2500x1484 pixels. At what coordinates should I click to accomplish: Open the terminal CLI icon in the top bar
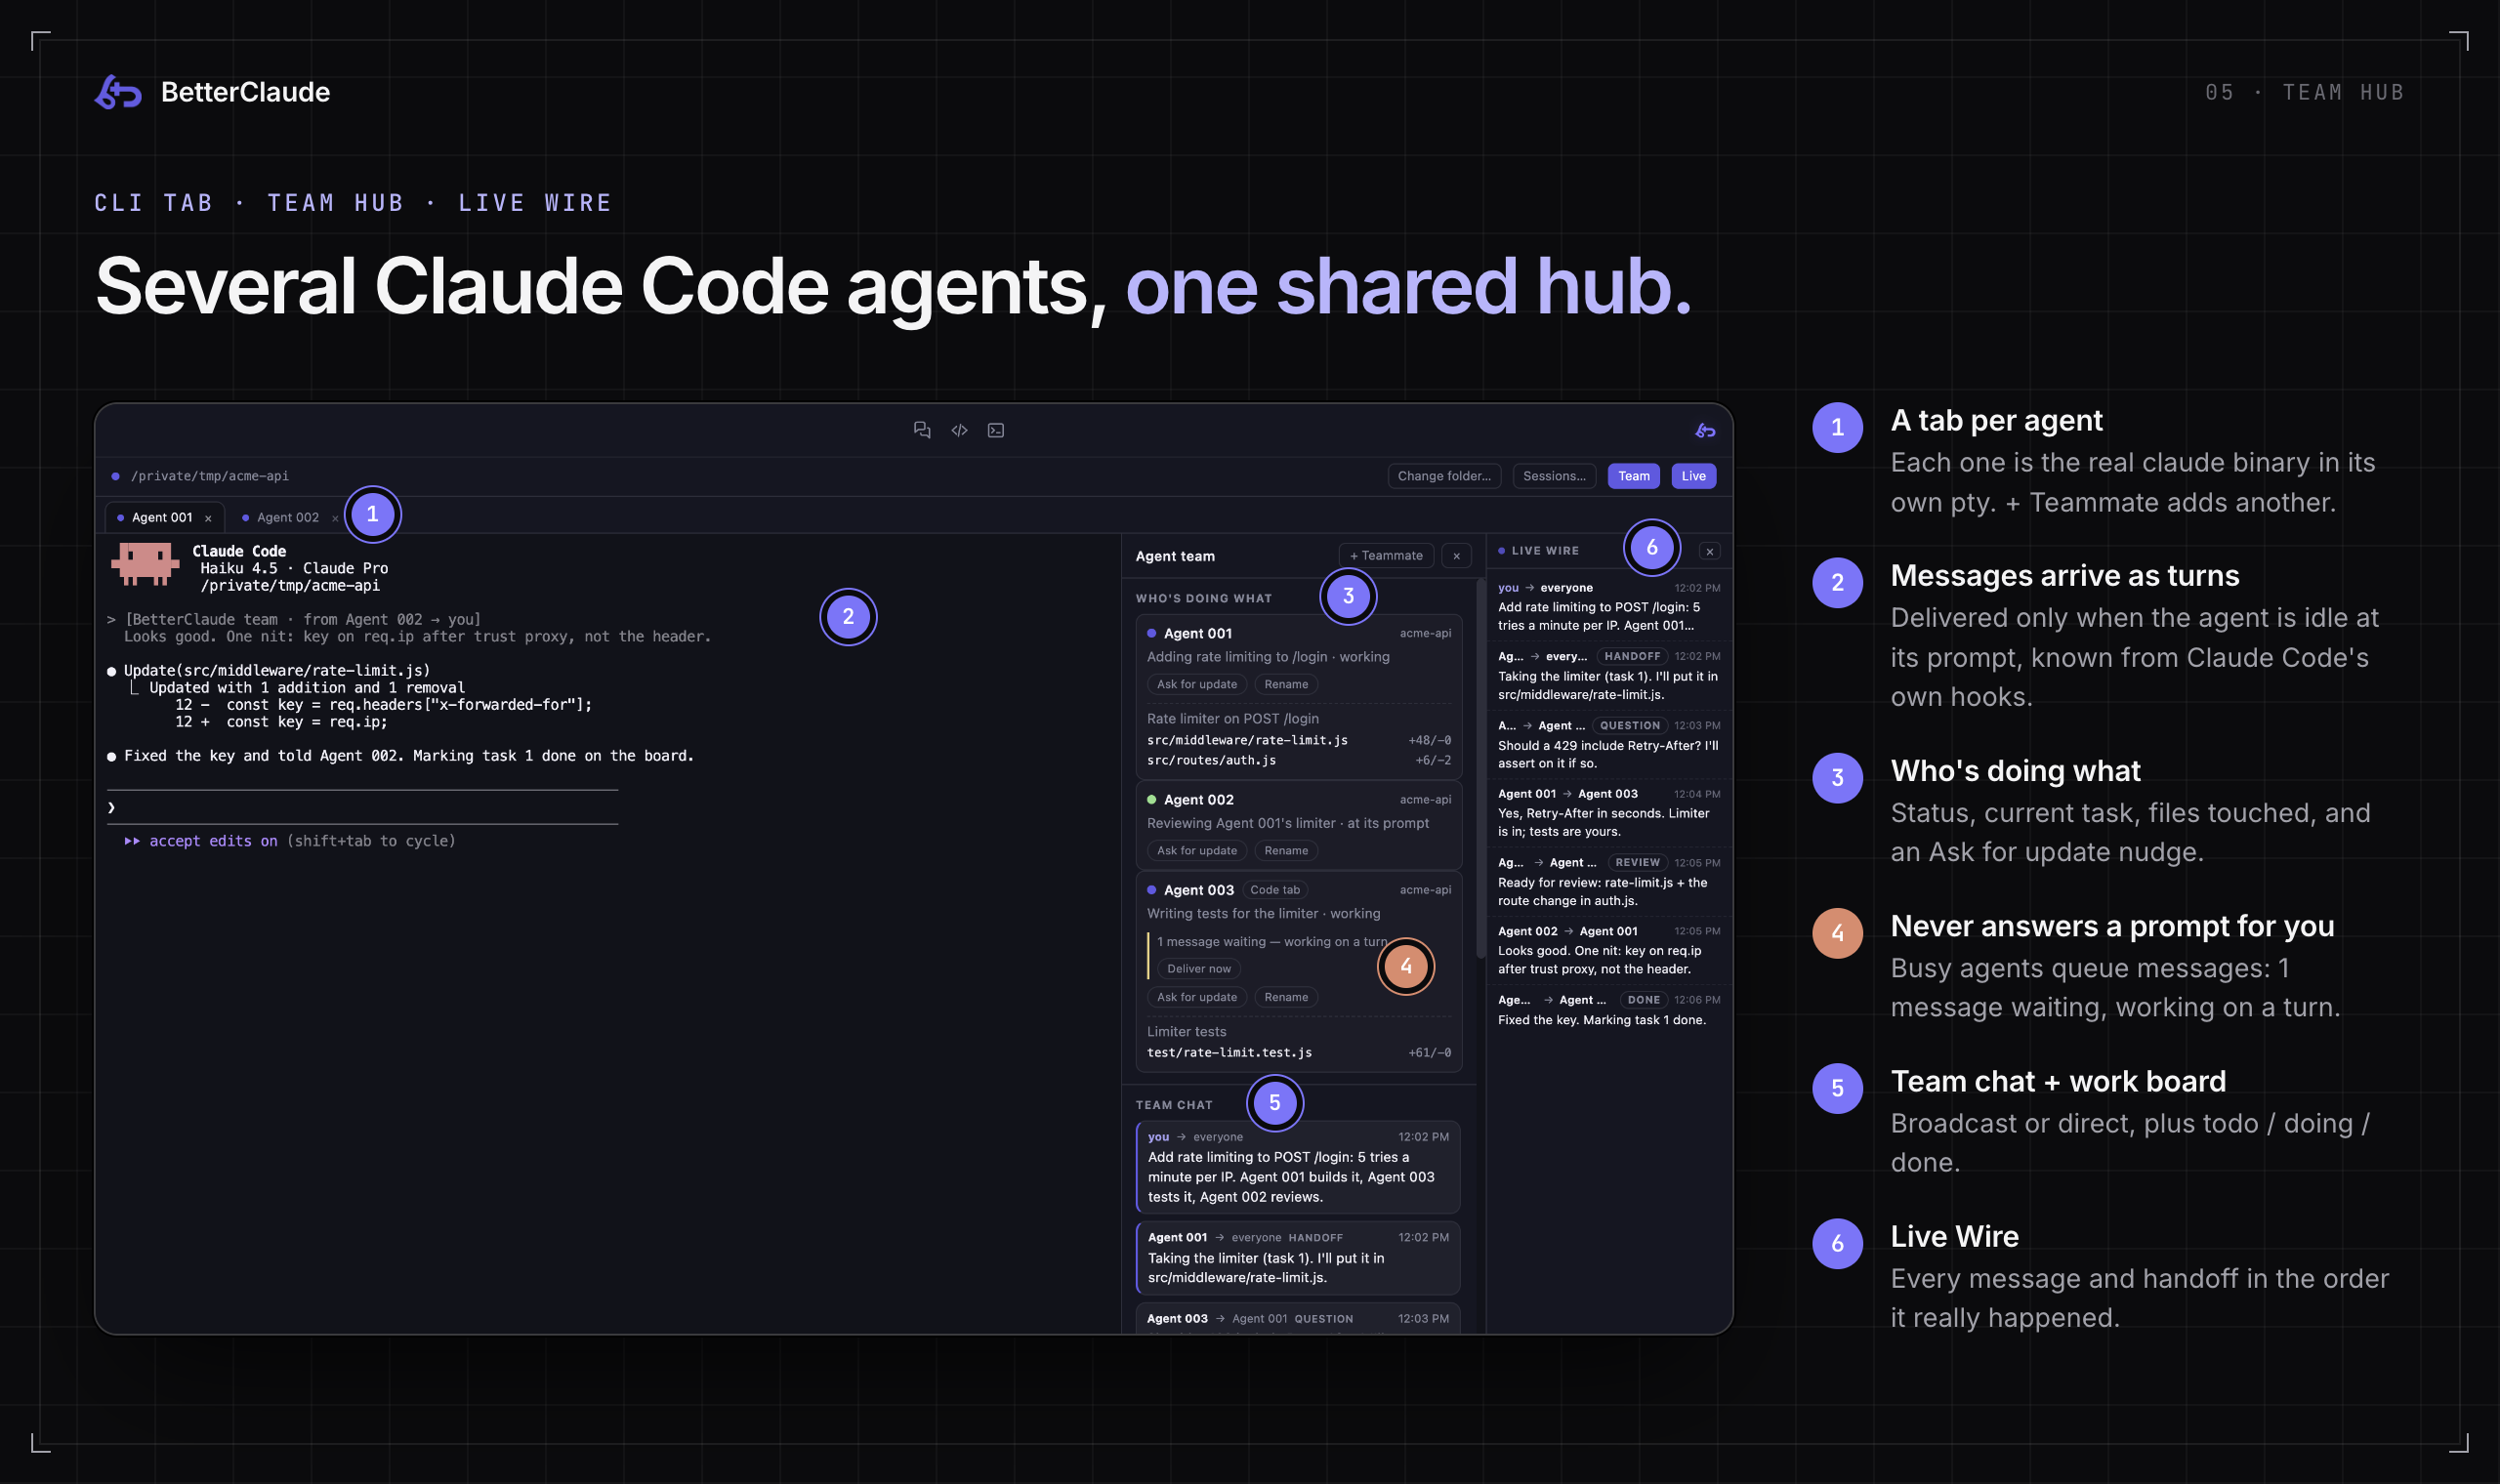(x=996, y=430)
